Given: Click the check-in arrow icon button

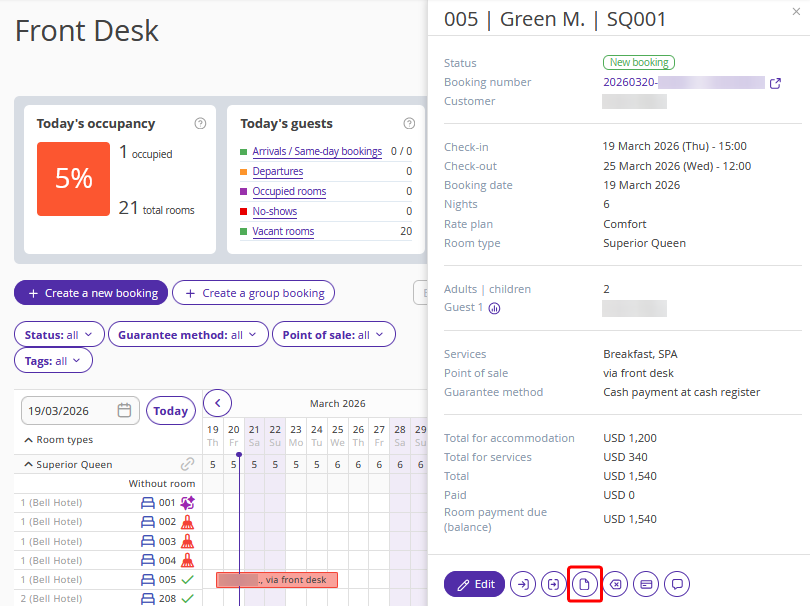Looking at the screenshot, I should (523, 584).
